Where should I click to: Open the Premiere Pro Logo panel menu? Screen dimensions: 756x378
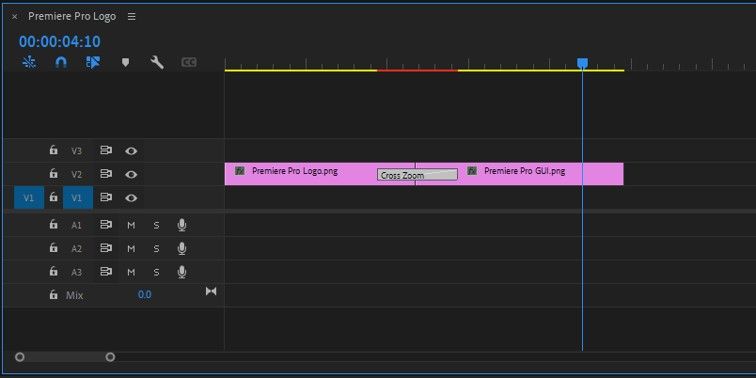click(x=132, y=16)
